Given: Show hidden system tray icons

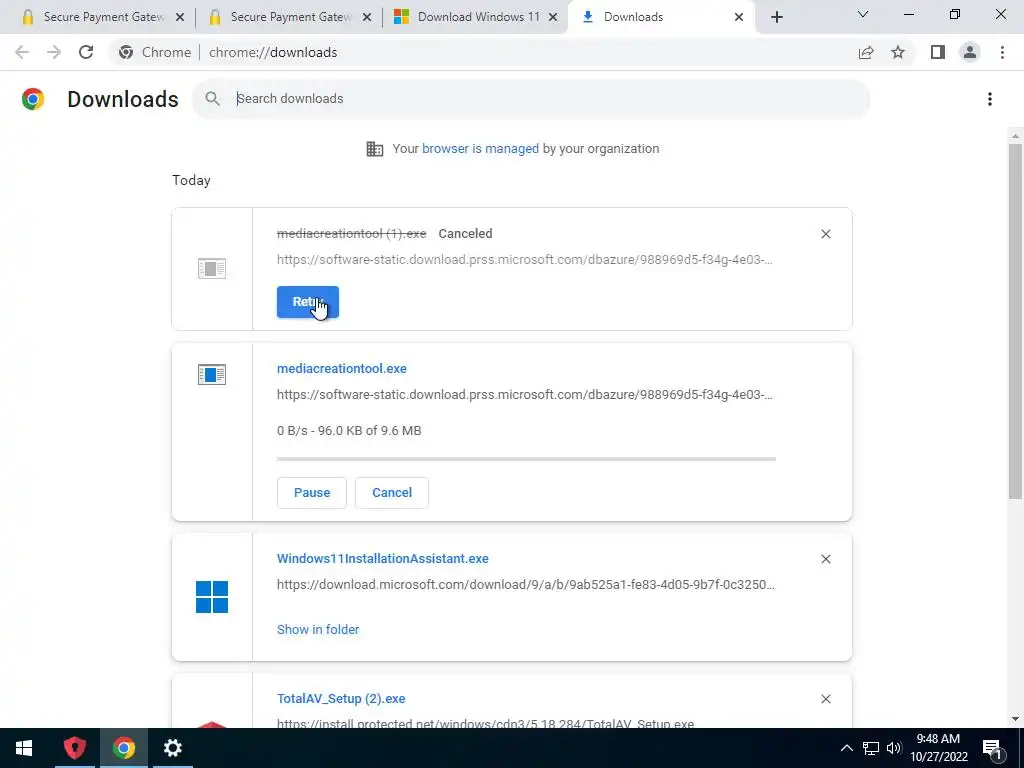Looking at the screenshot, I should 846,748.
